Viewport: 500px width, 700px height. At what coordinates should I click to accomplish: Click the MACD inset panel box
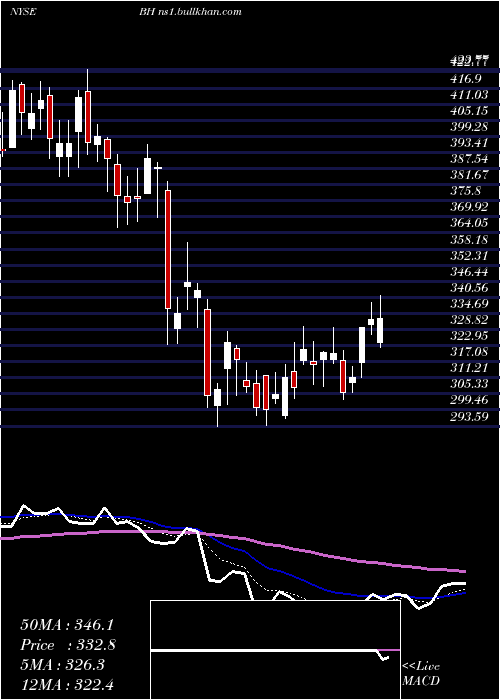click(275, 650)
